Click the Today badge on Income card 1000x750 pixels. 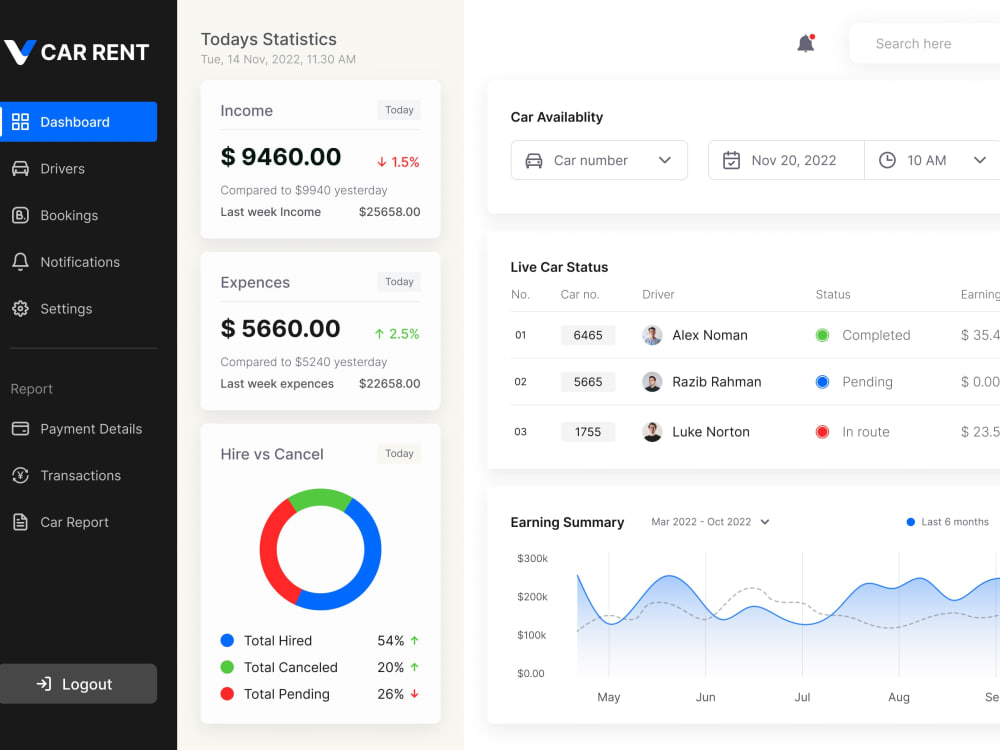(399, 110)
